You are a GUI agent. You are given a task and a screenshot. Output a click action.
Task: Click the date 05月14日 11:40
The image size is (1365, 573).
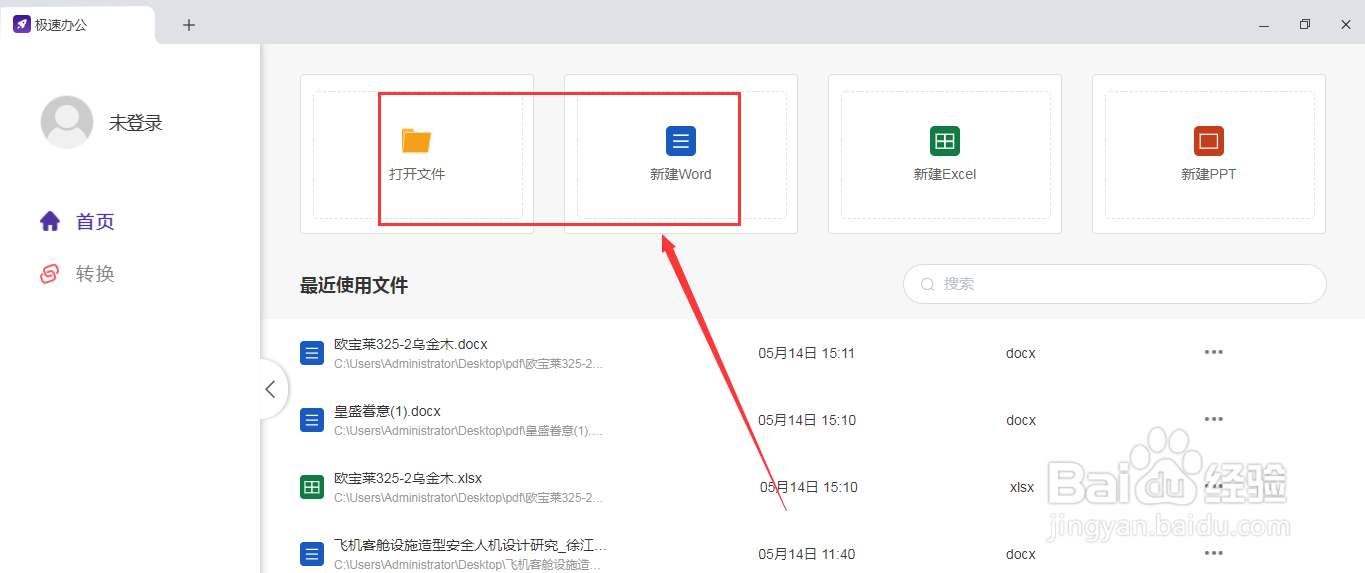click(807, 554)
